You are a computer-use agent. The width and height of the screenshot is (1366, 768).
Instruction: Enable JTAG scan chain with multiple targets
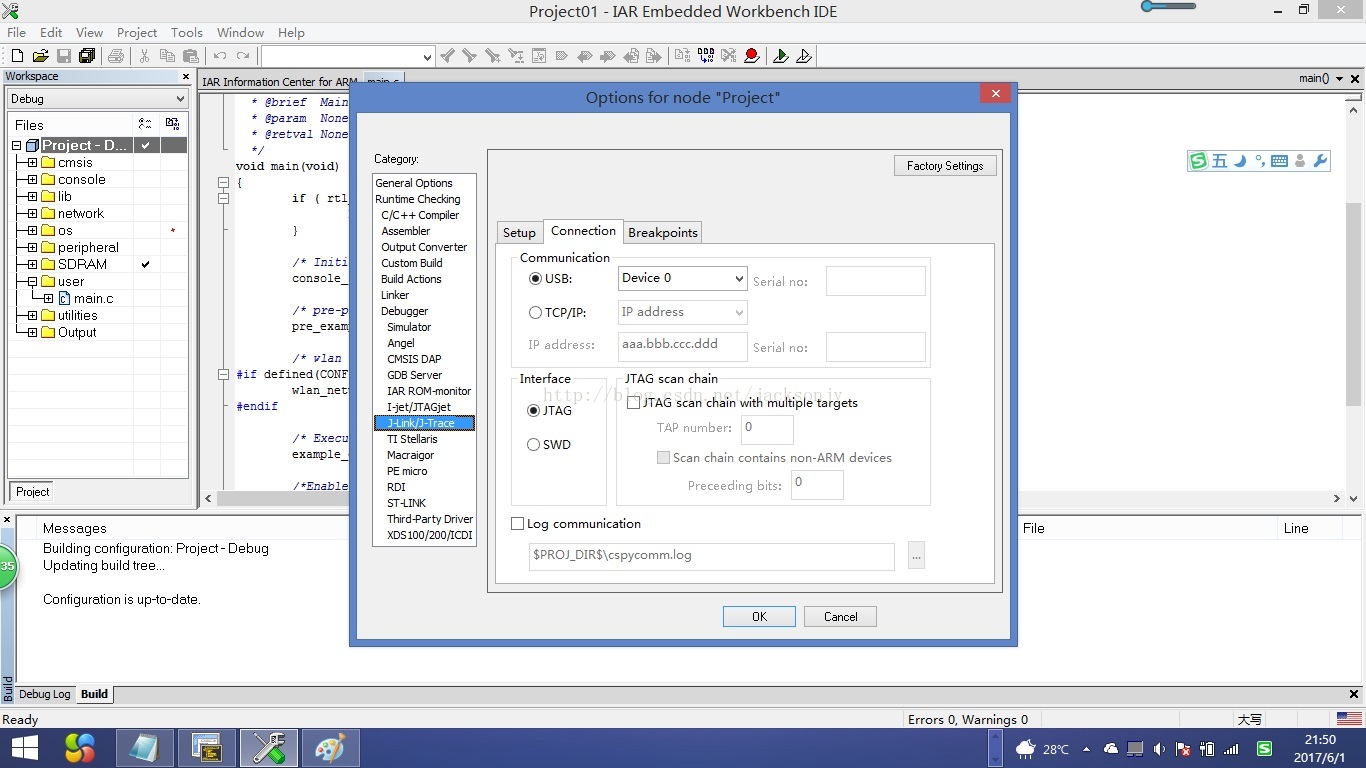click(x=634, y=403)
